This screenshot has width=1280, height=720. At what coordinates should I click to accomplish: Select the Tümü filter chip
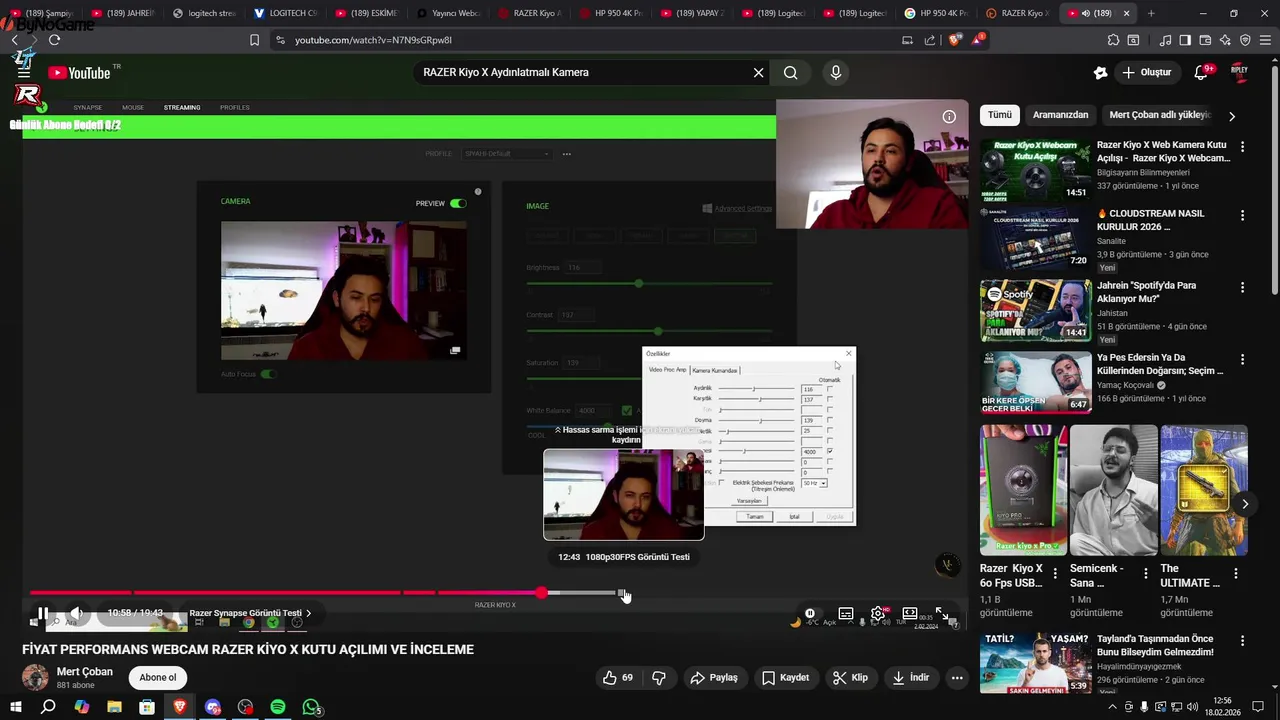pyautogui.click(x=1000, y=115)
